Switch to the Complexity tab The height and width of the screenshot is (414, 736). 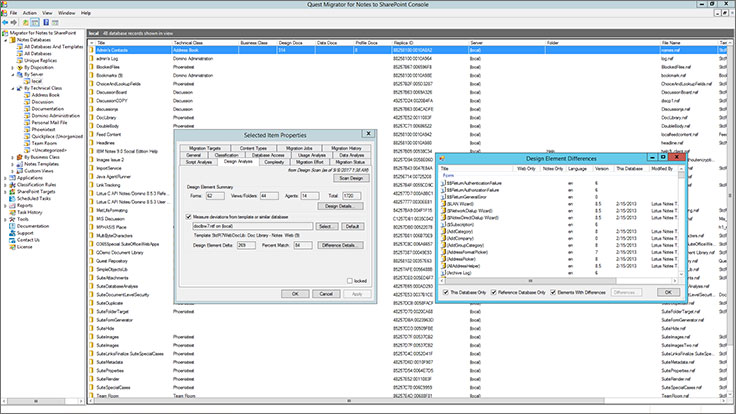[274, 162]
